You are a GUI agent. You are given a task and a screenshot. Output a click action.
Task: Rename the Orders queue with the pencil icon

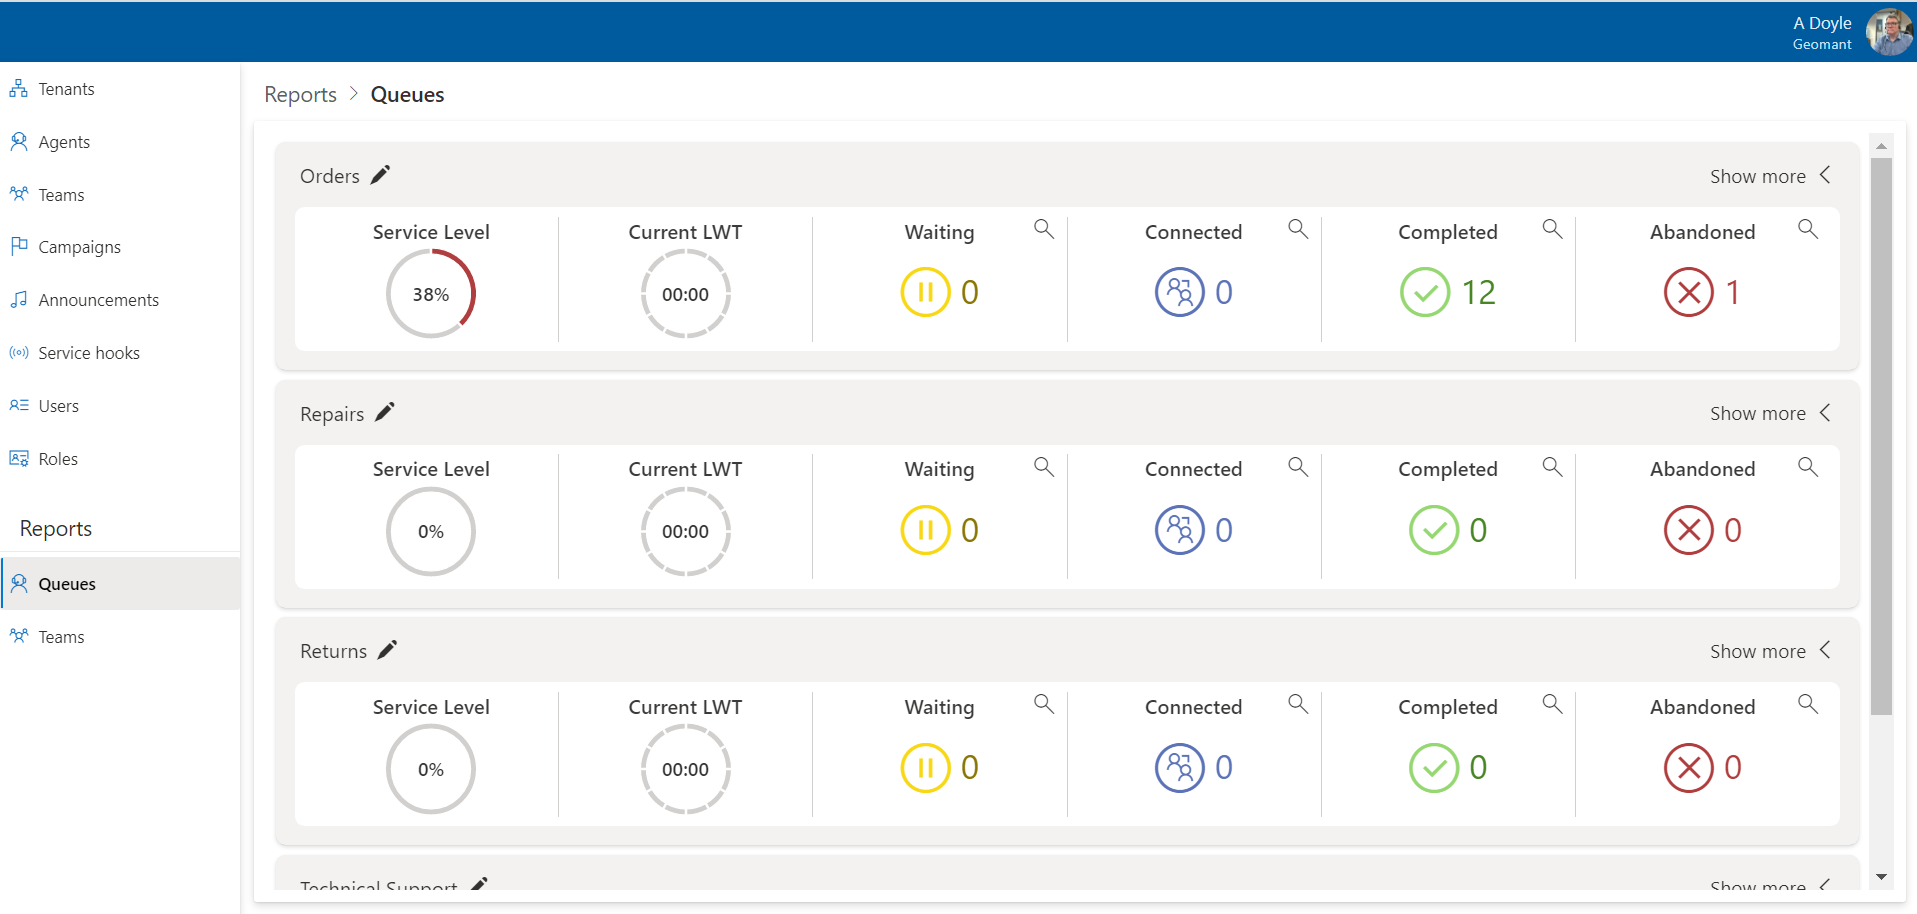tap(380, 174)
